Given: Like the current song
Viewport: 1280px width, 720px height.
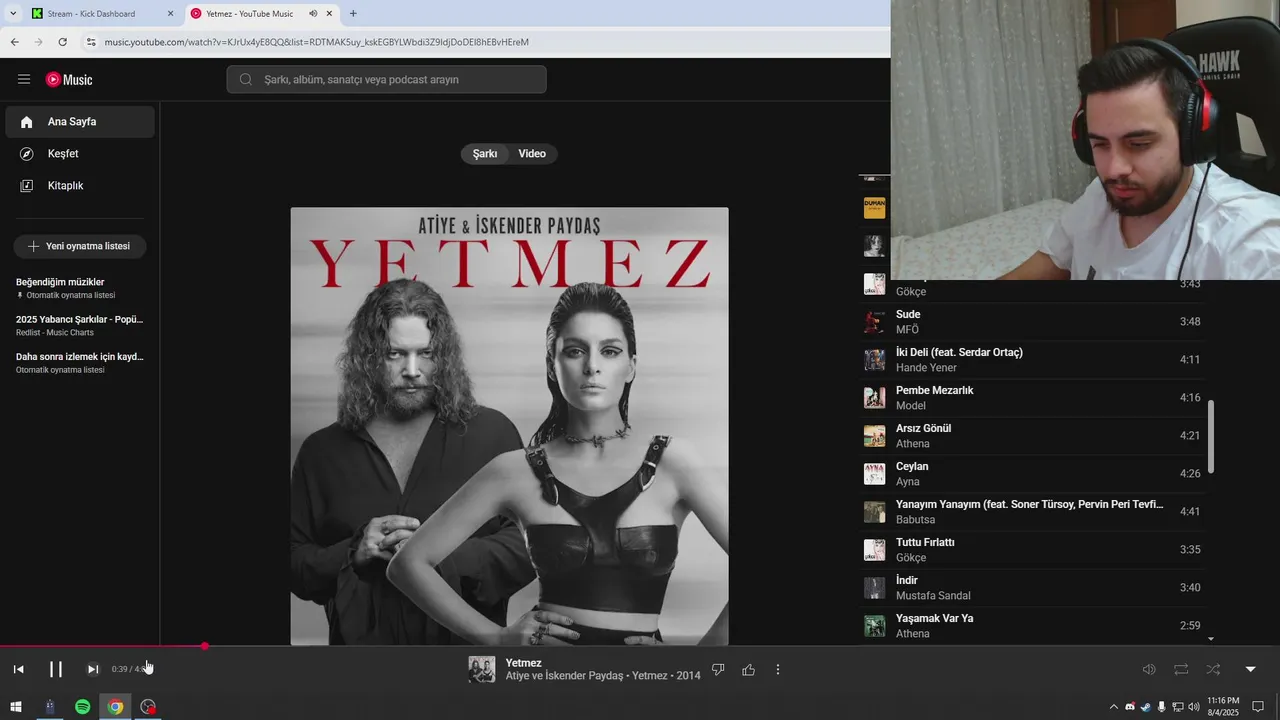Looking at the screenshot, I should (x=748, y=670).
